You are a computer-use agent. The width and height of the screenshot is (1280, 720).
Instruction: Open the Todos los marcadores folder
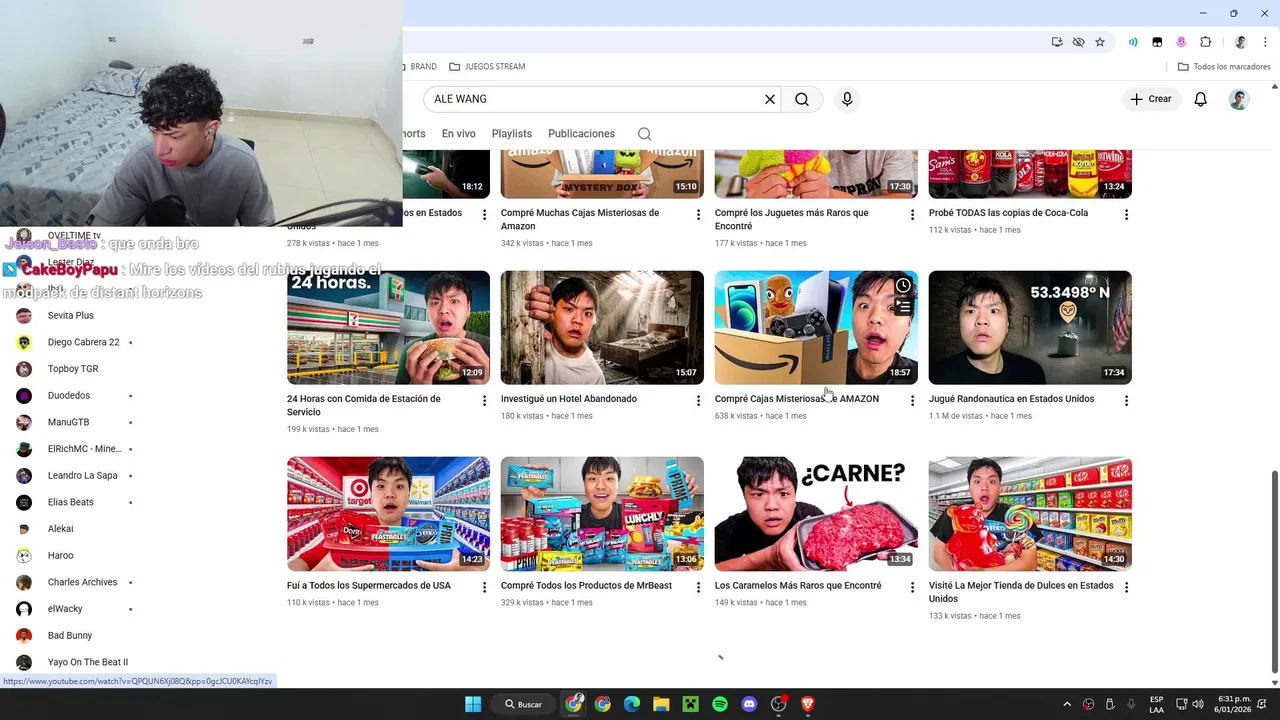[x=1224, y=67]
